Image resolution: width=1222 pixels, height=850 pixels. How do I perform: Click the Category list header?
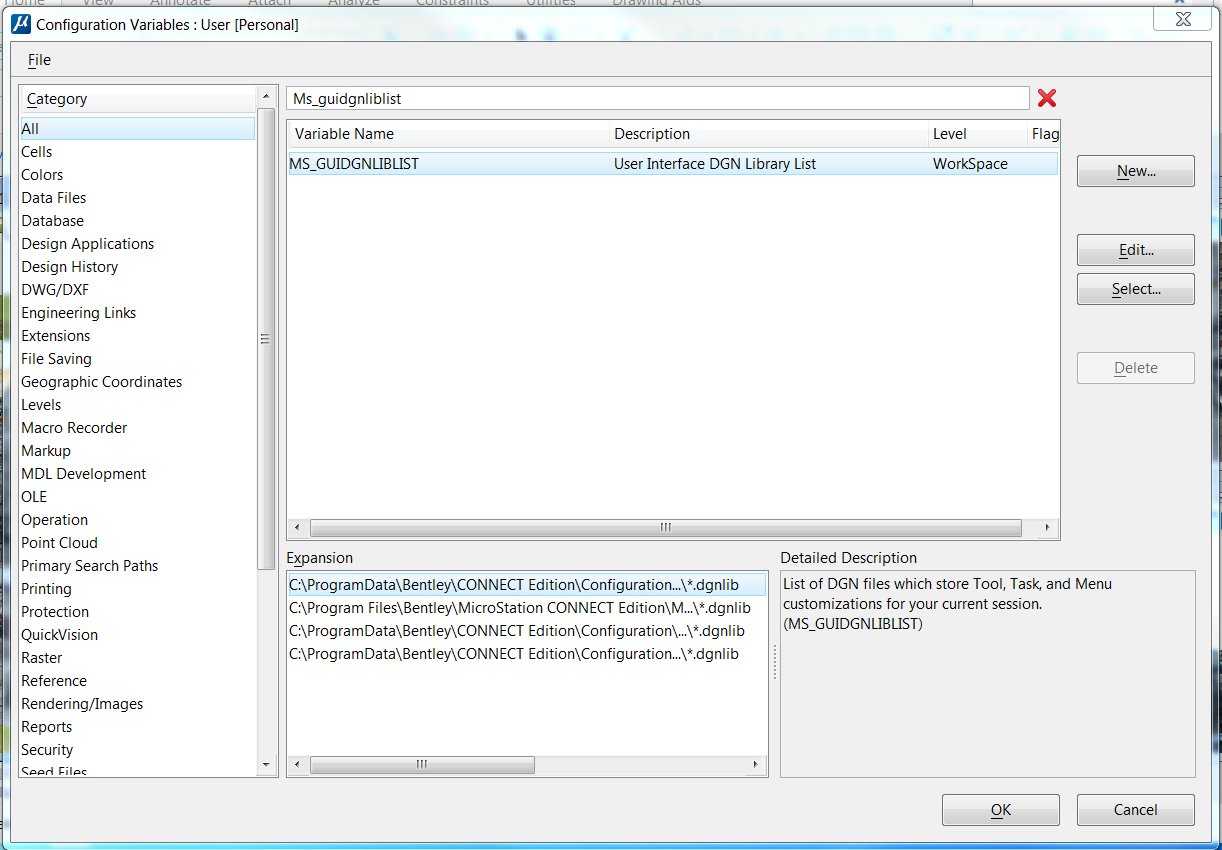click(138, 99)
